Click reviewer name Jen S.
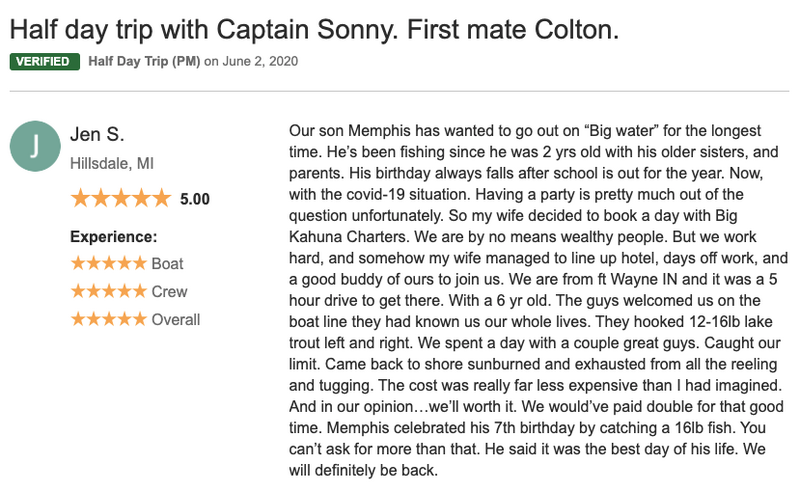Screen dimensions: 800x491 [97, 134]
